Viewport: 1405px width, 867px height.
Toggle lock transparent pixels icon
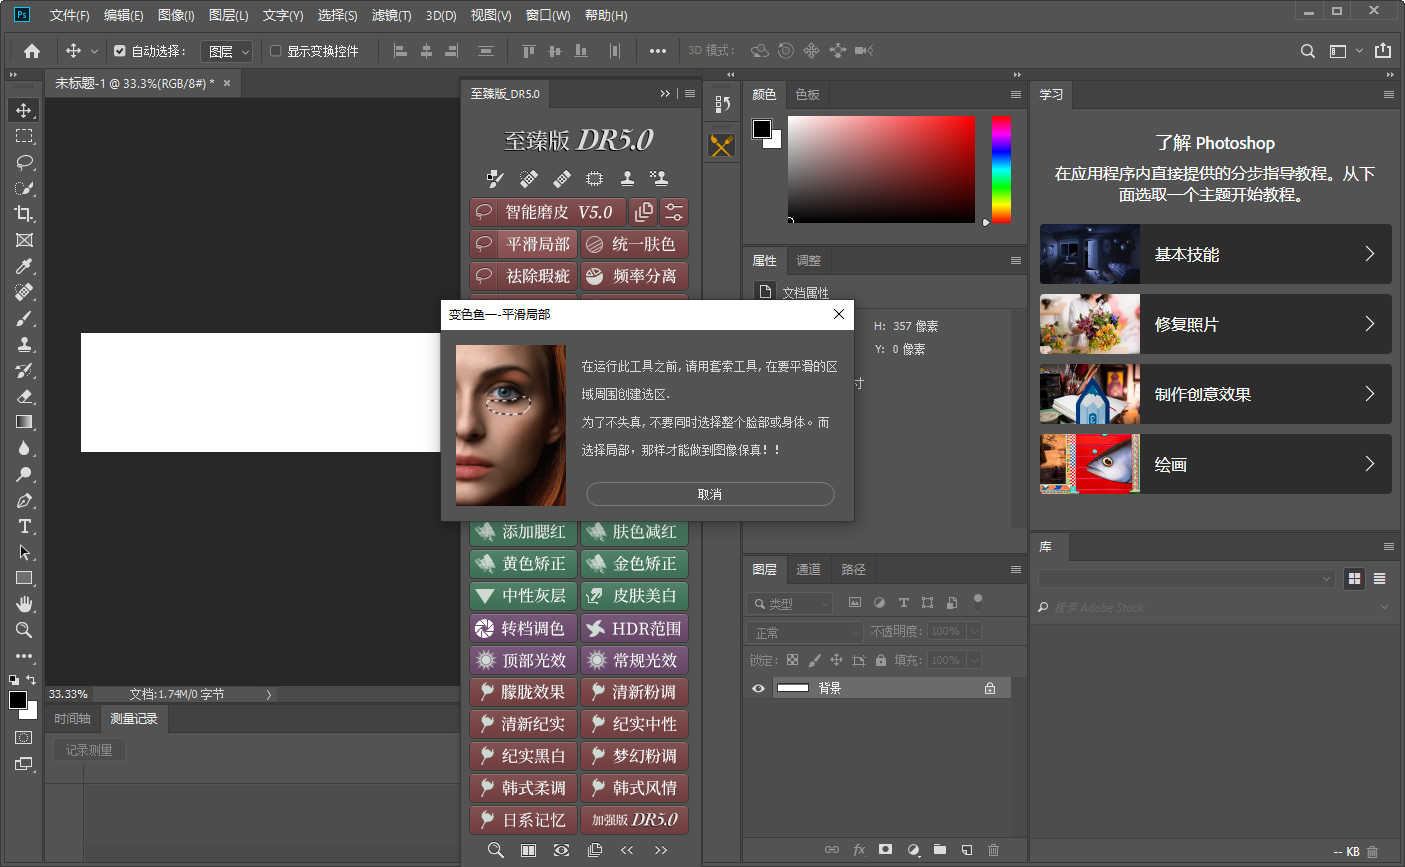click(x=792, y=660)
